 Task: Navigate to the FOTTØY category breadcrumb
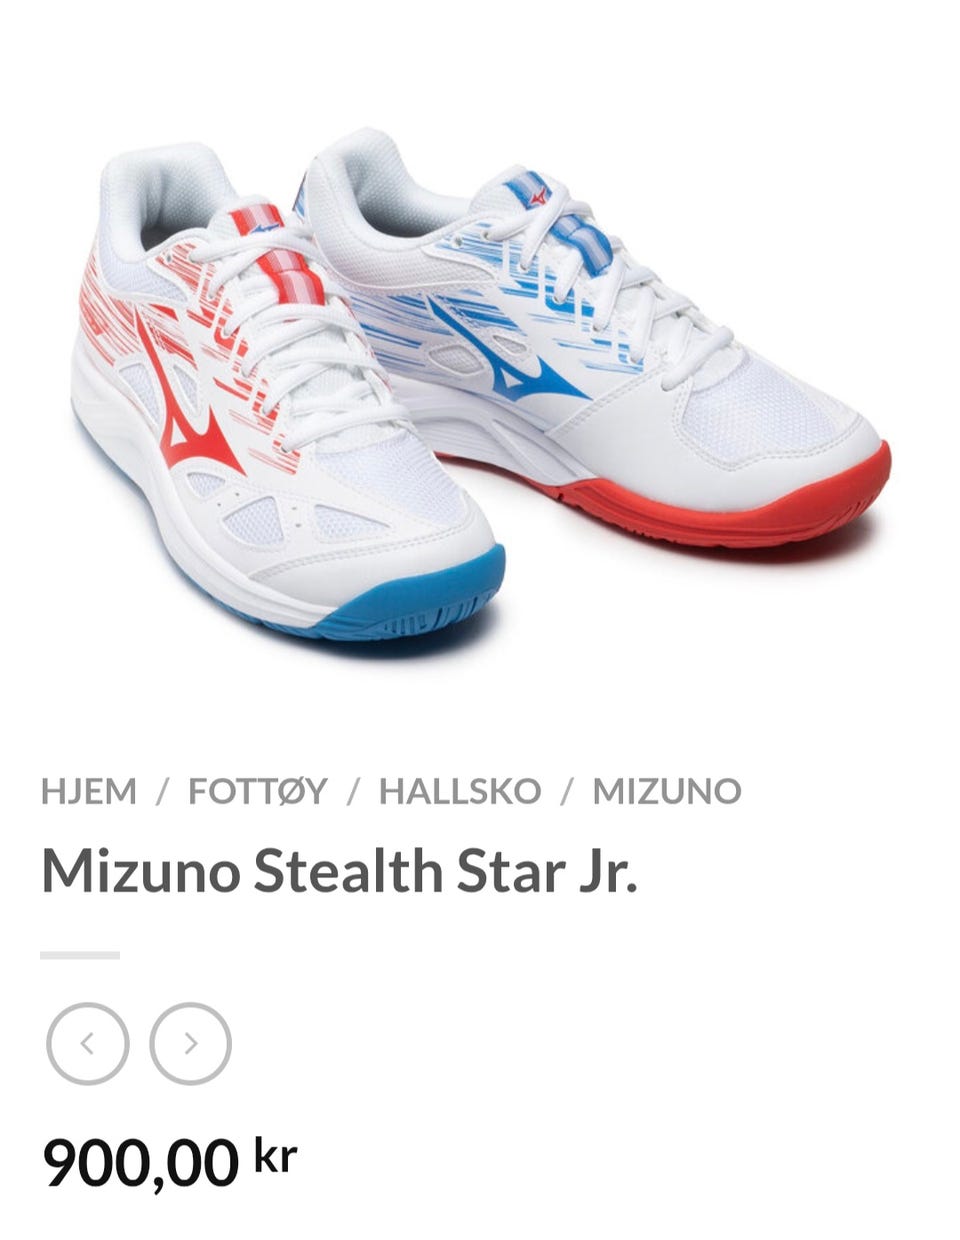point(258,791)
